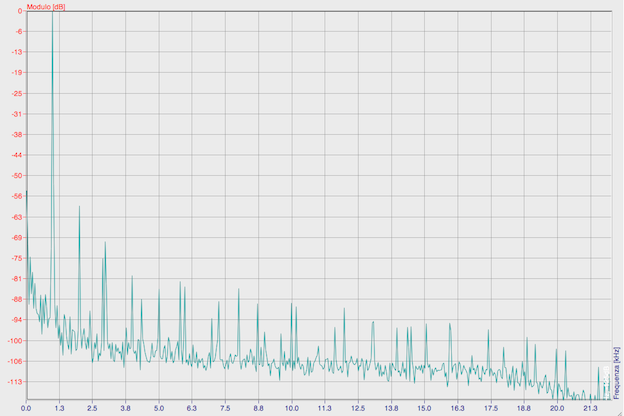Click the 20.0 kHz axis label
Image resolution: width=624 pixels, height=416 pixels.
point(557,408)
